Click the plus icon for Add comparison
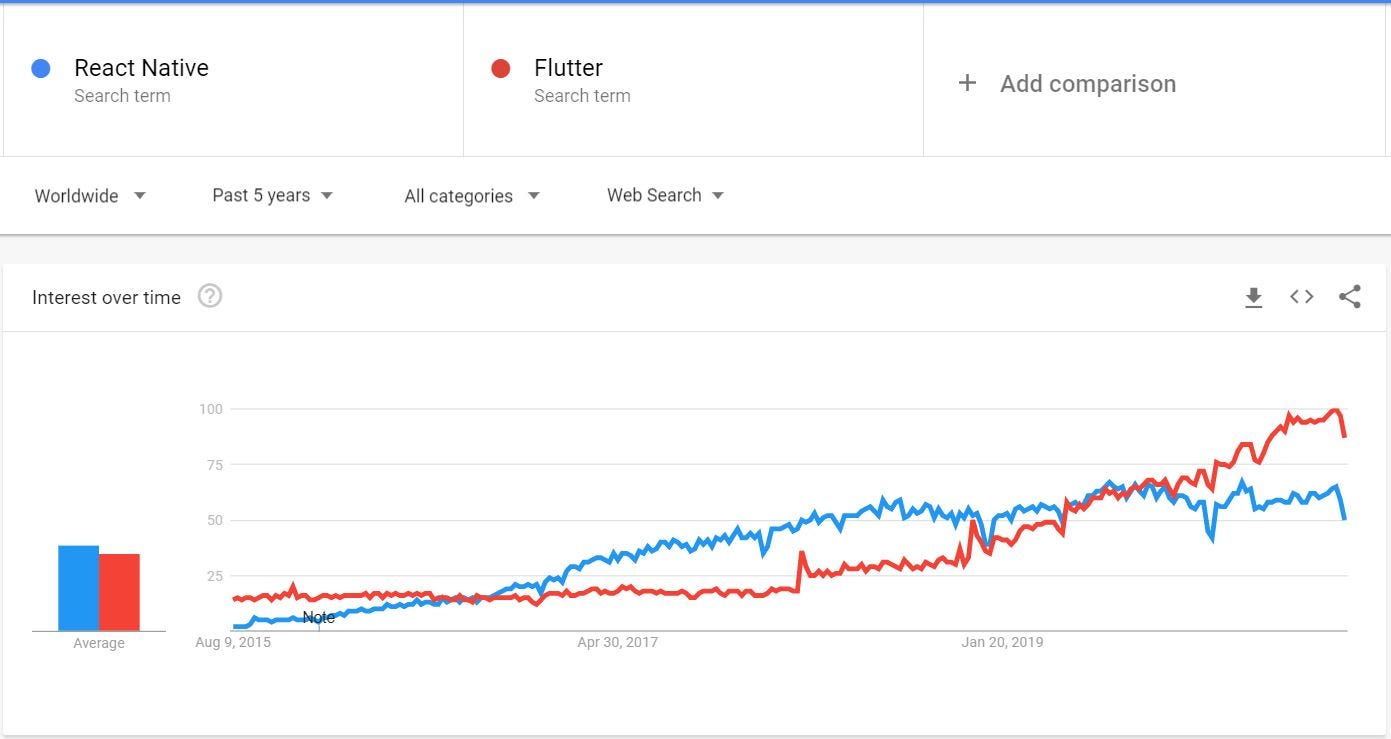1391x739 pixels. [x=967, y=83]
